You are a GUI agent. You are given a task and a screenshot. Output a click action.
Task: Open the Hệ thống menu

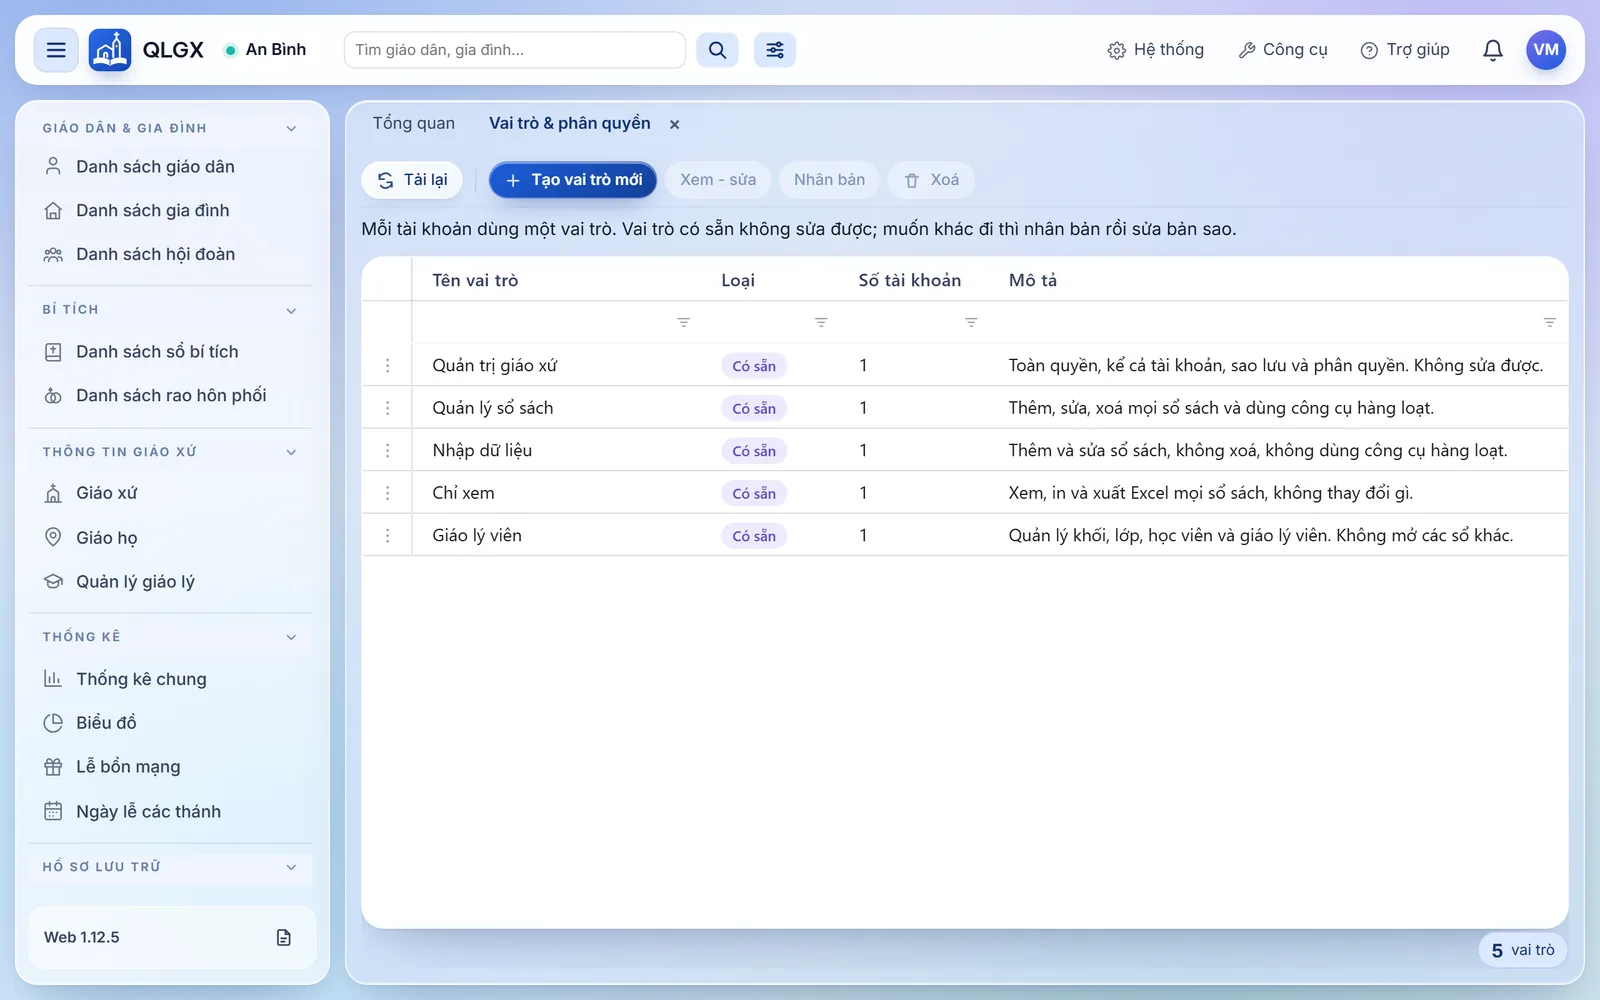pyautogui.click(x=1155, y=50)
